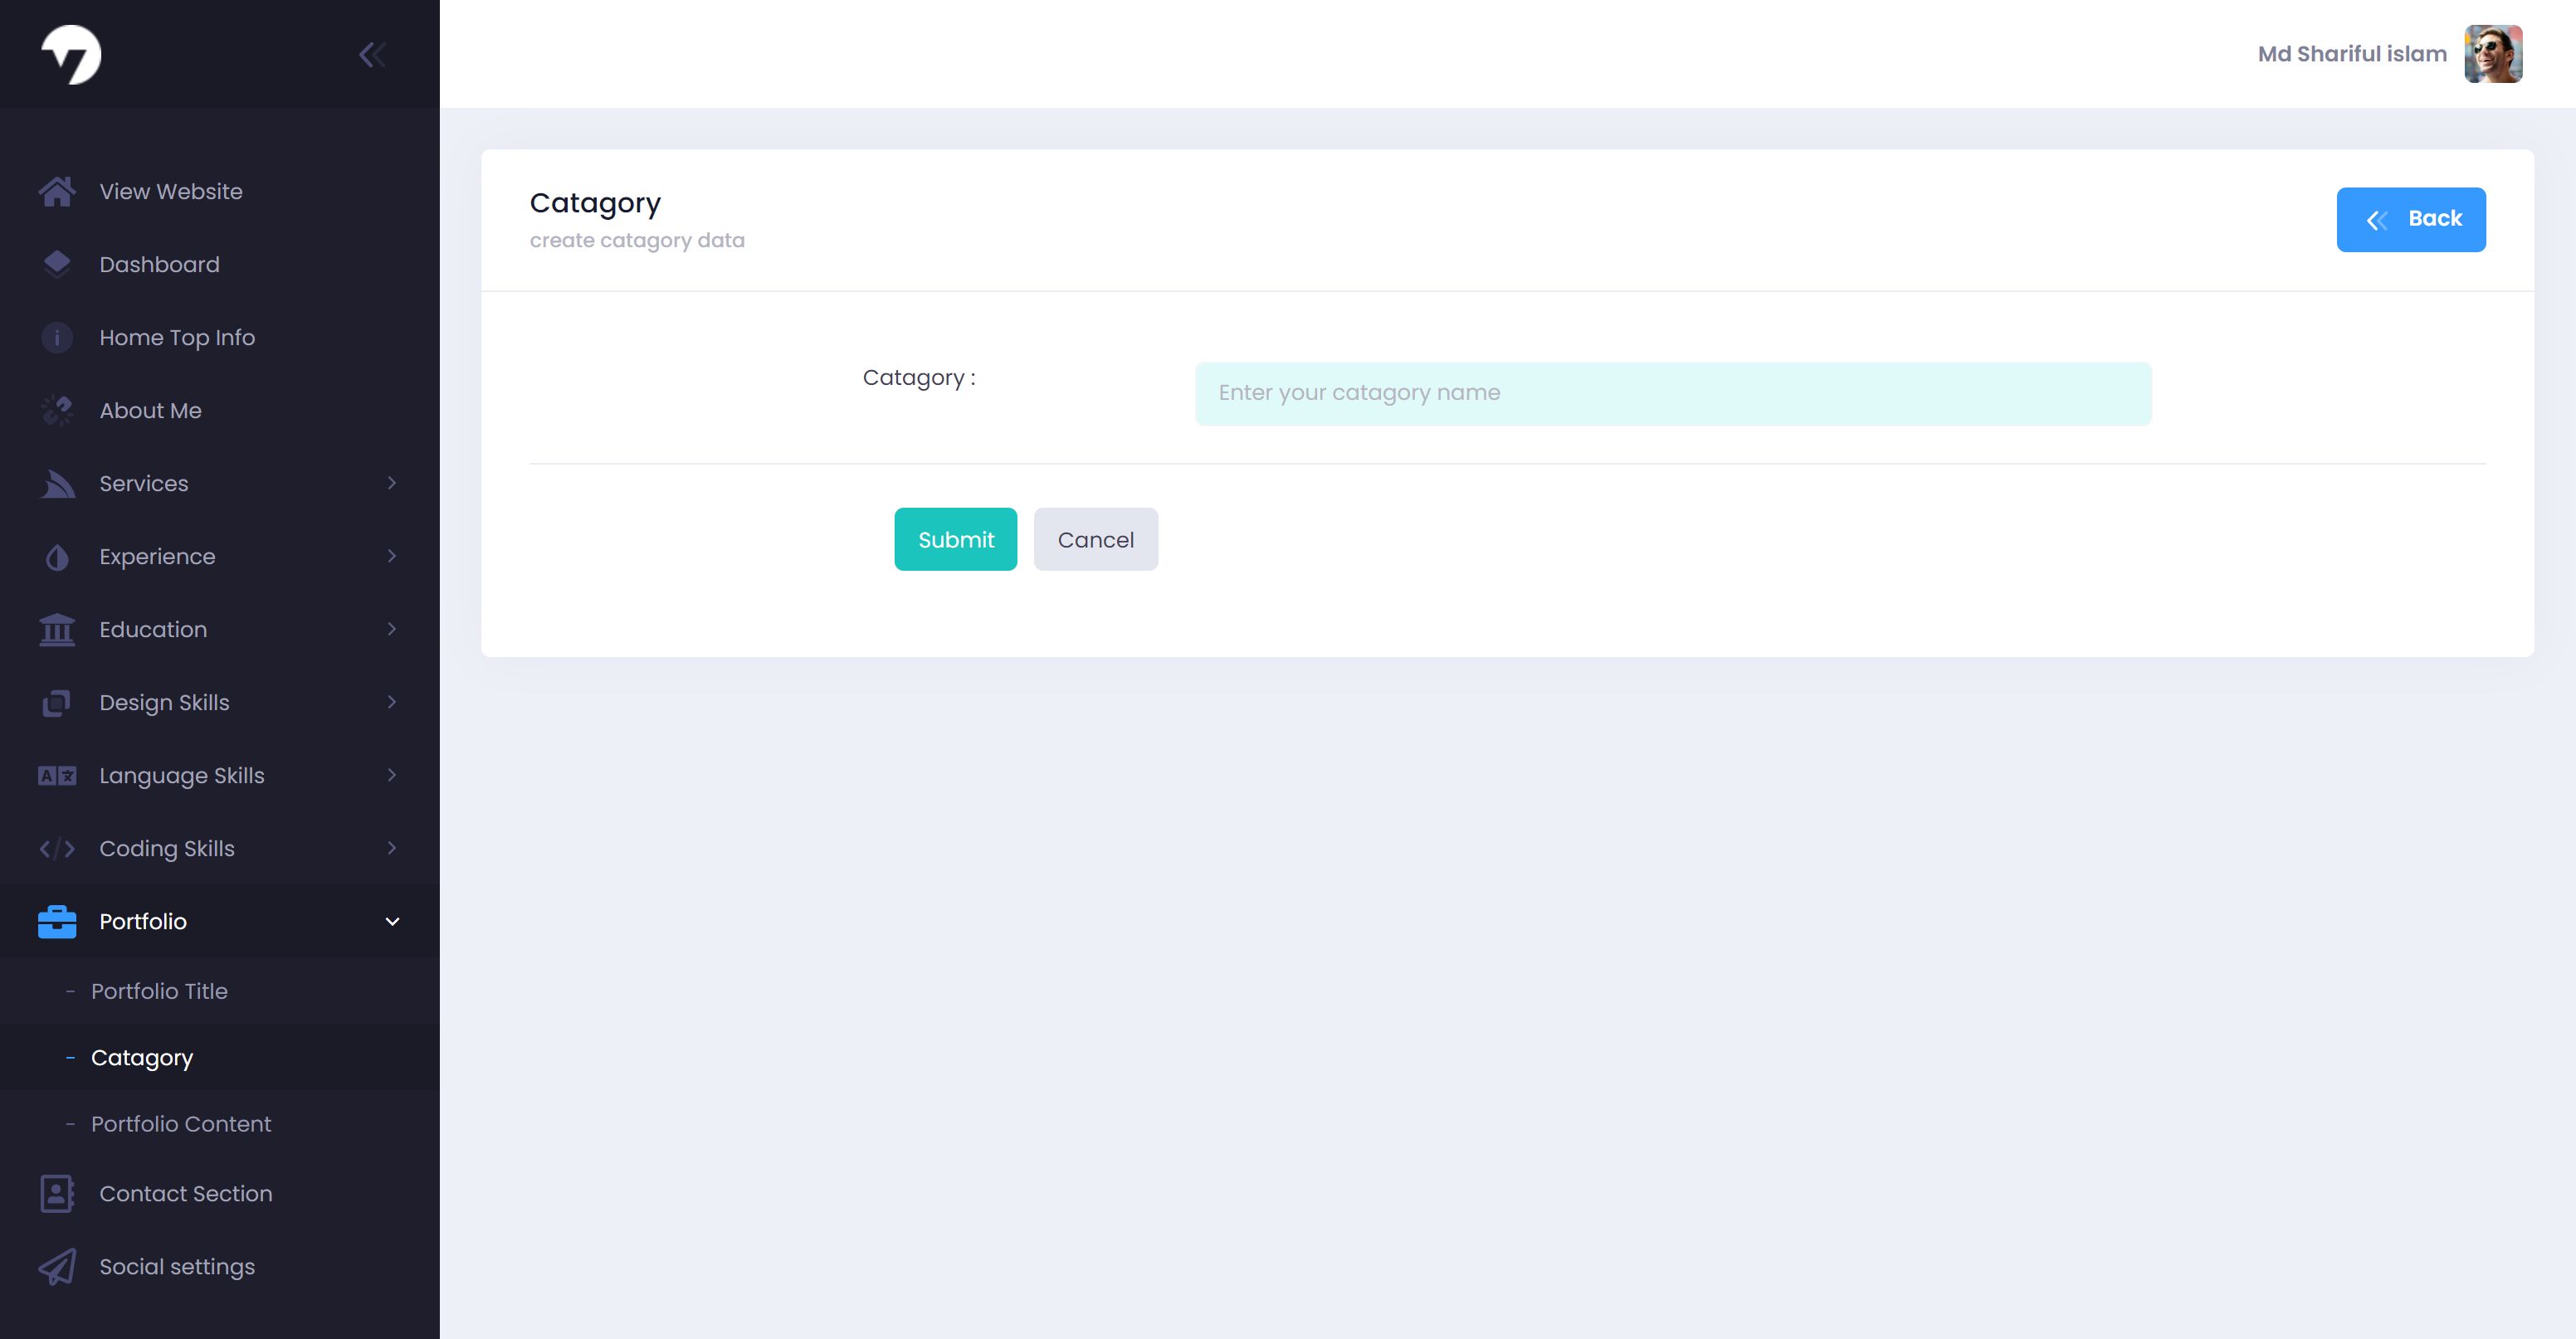Click the logo at the top of the sidebar
2576x1339 pixels.
click(x=71, y=54)
